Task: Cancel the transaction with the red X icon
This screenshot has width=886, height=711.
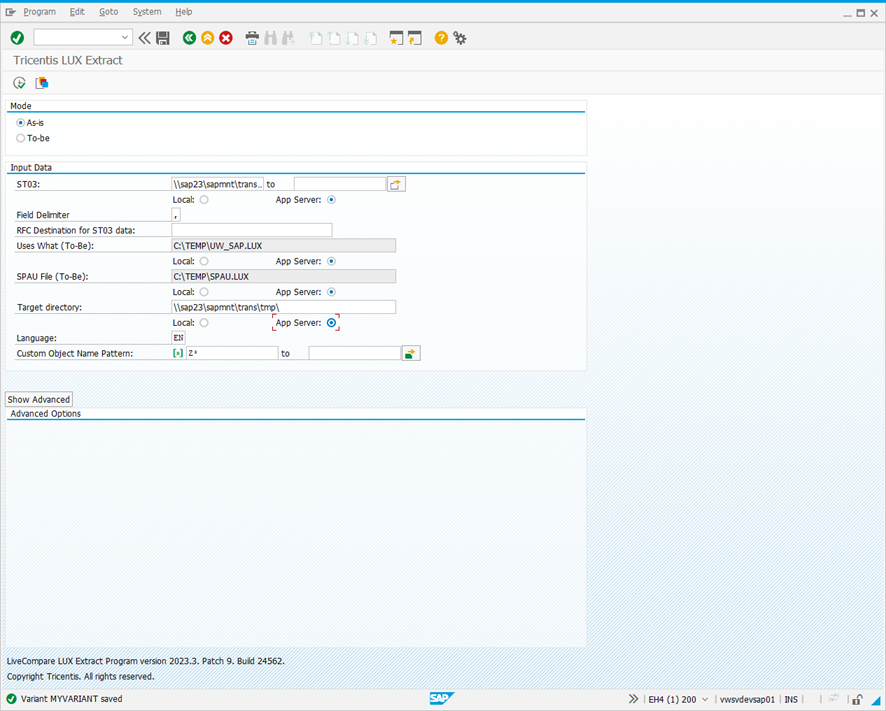Action: point(225,38)
